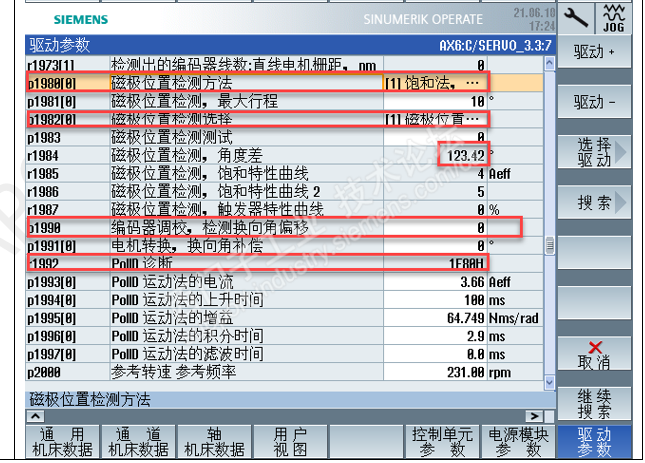This screenshot has height=463, width=645.
Task: Select the p1994[0] value 100 ms
Action: (x=436, y=300)
